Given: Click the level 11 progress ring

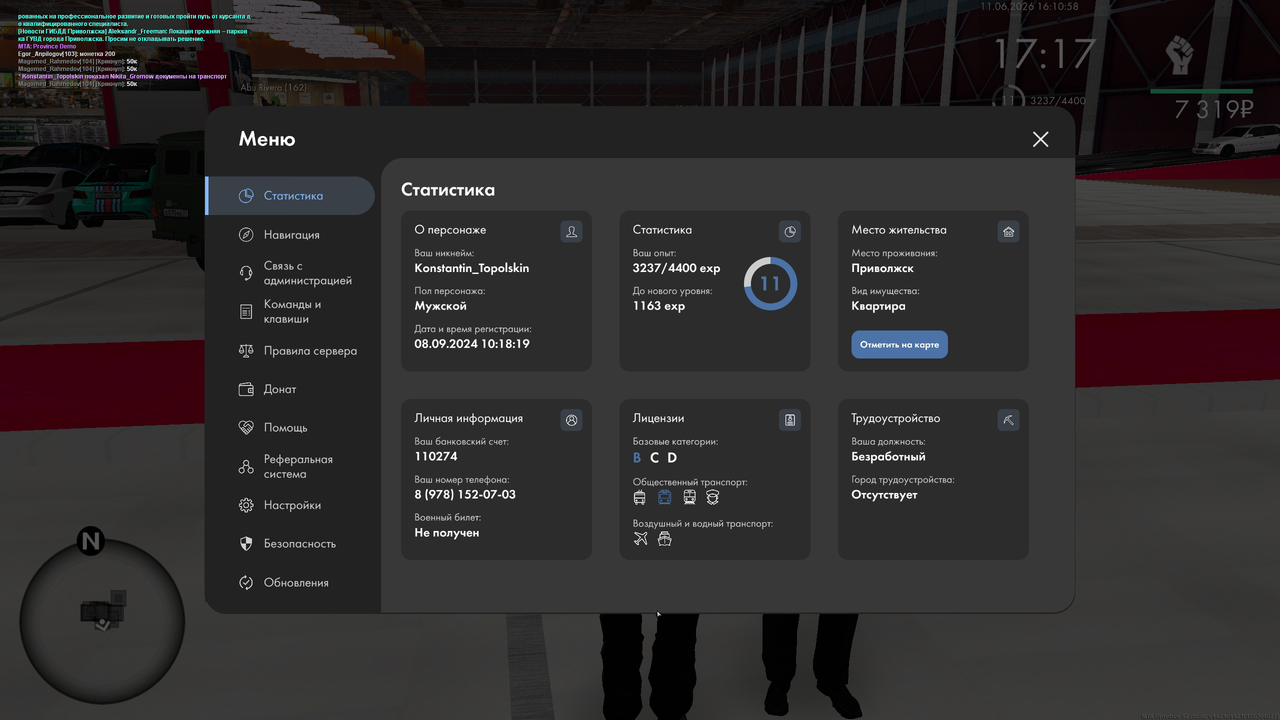Looking at the screenshot, I should [770, 283].
